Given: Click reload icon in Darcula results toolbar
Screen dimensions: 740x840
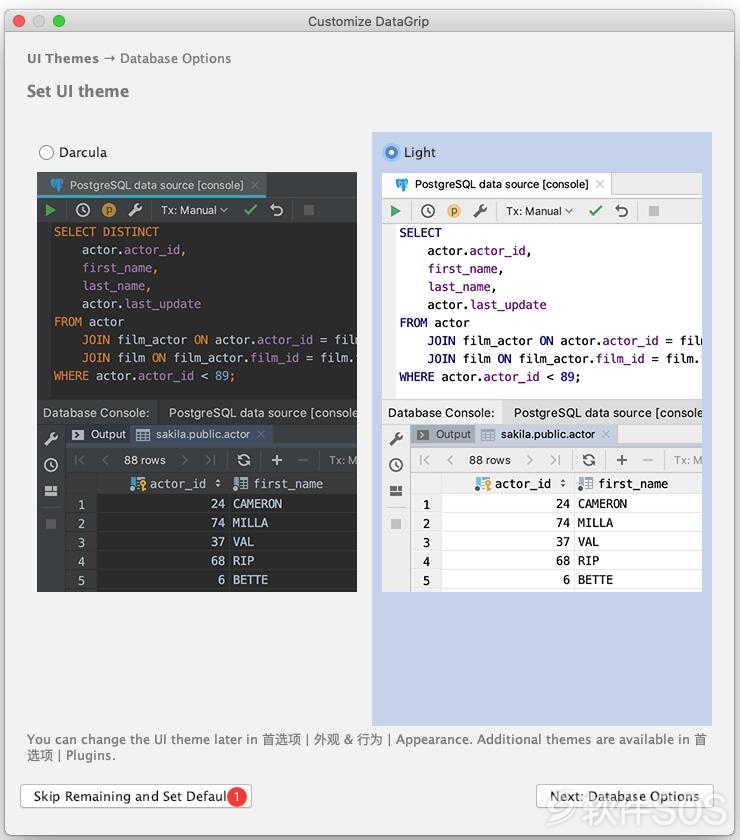Looking at the screenshot, I should click(244, 460).
